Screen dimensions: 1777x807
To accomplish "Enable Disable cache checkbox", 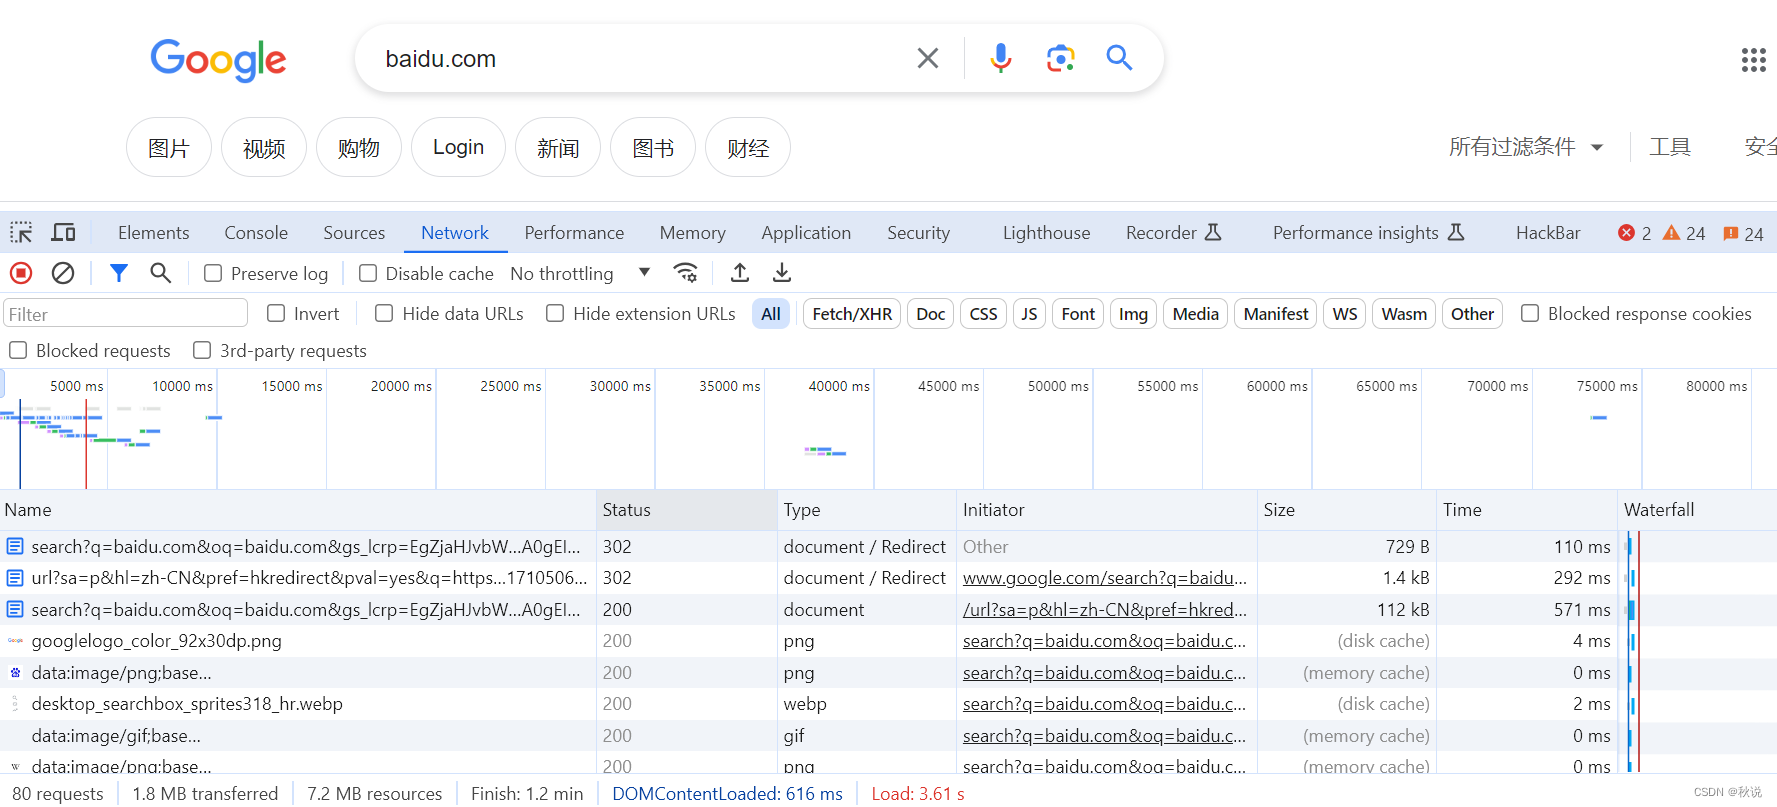I will pos(368,273).
